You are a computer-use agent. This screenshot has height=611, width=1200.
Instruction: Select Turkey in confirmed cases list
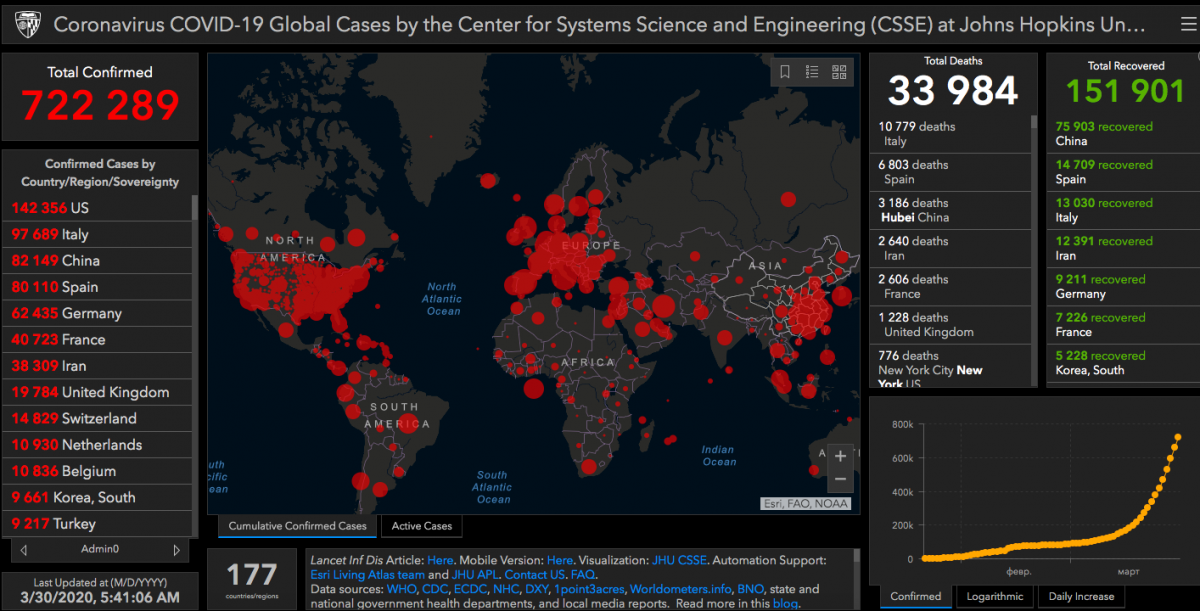97,523
